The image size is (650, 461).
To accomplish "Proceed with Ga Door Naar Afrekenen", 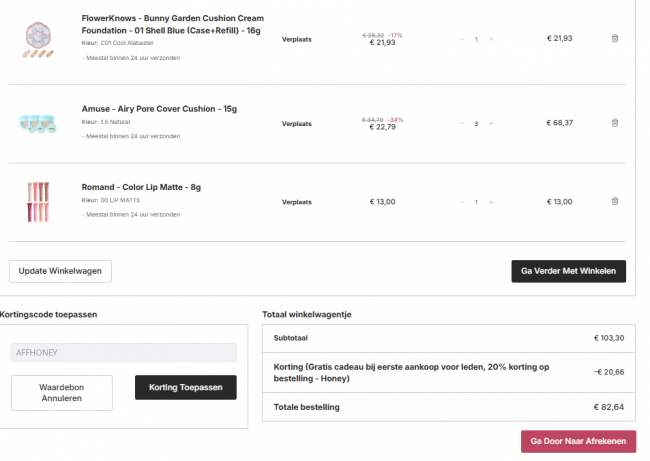I will [x=578, y=441].
